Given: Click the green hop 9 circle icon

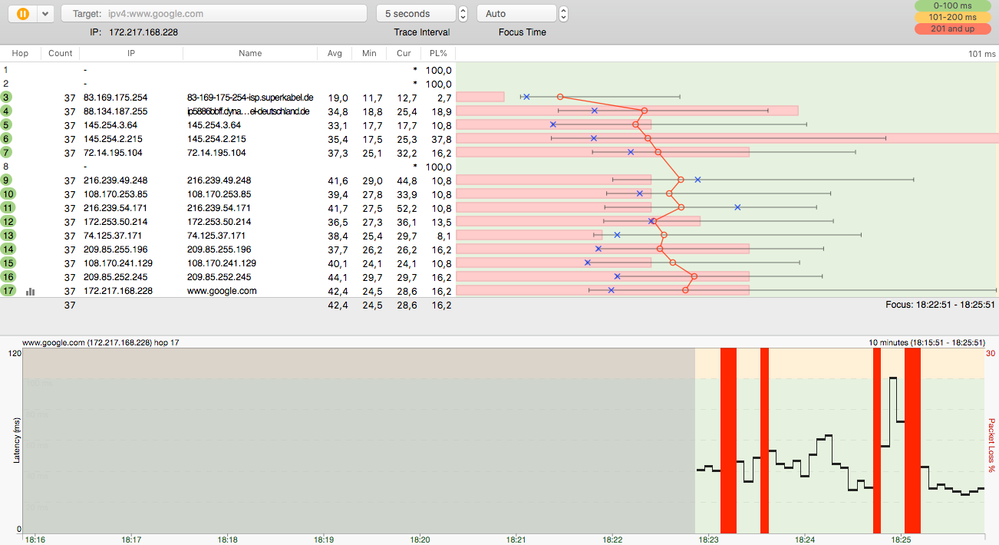Looking at the screenshot, I should [x=7, y=180].
